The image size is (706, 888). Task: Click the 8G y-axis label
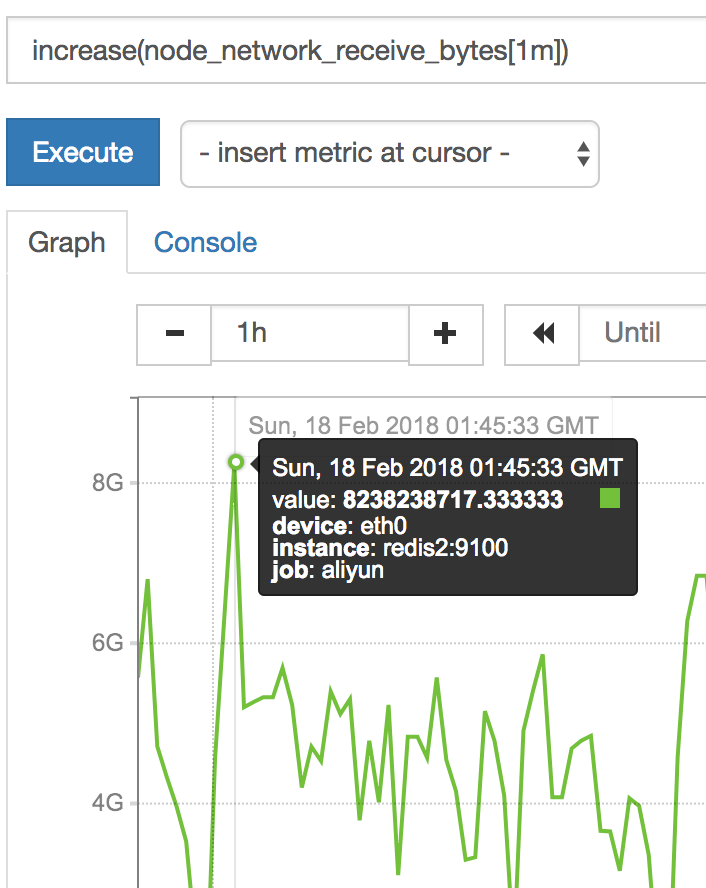pos(108,483)
